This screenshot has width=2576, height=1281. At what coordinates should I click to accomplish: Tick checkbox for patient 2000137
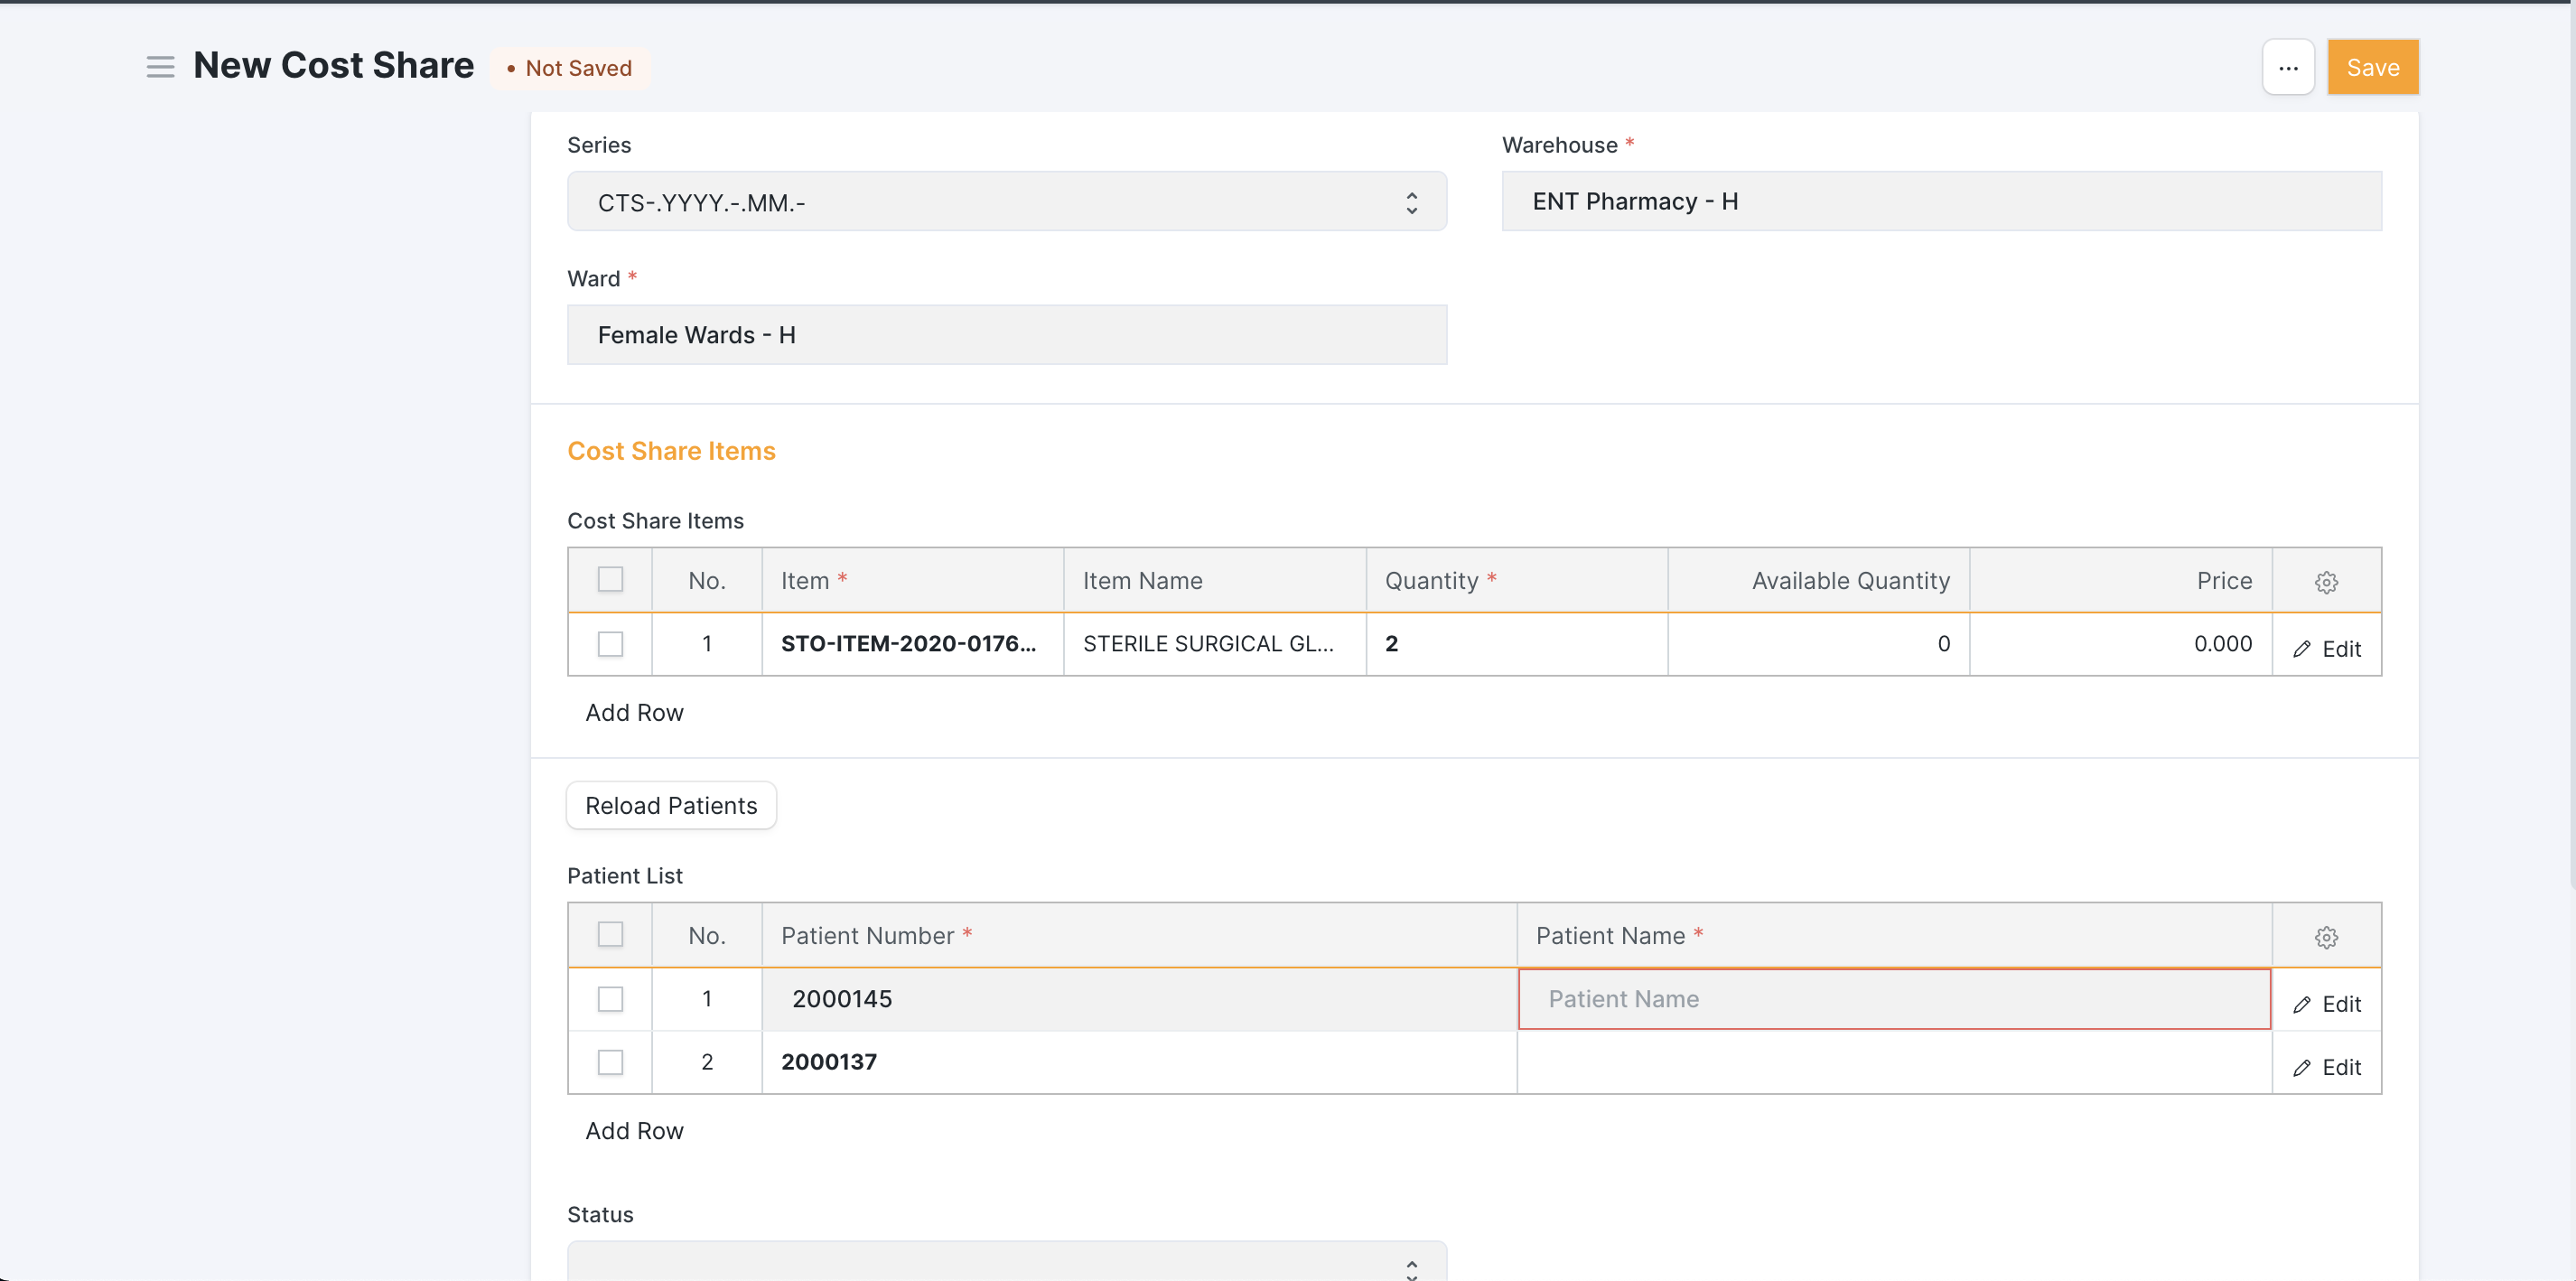pos(610,1061)
